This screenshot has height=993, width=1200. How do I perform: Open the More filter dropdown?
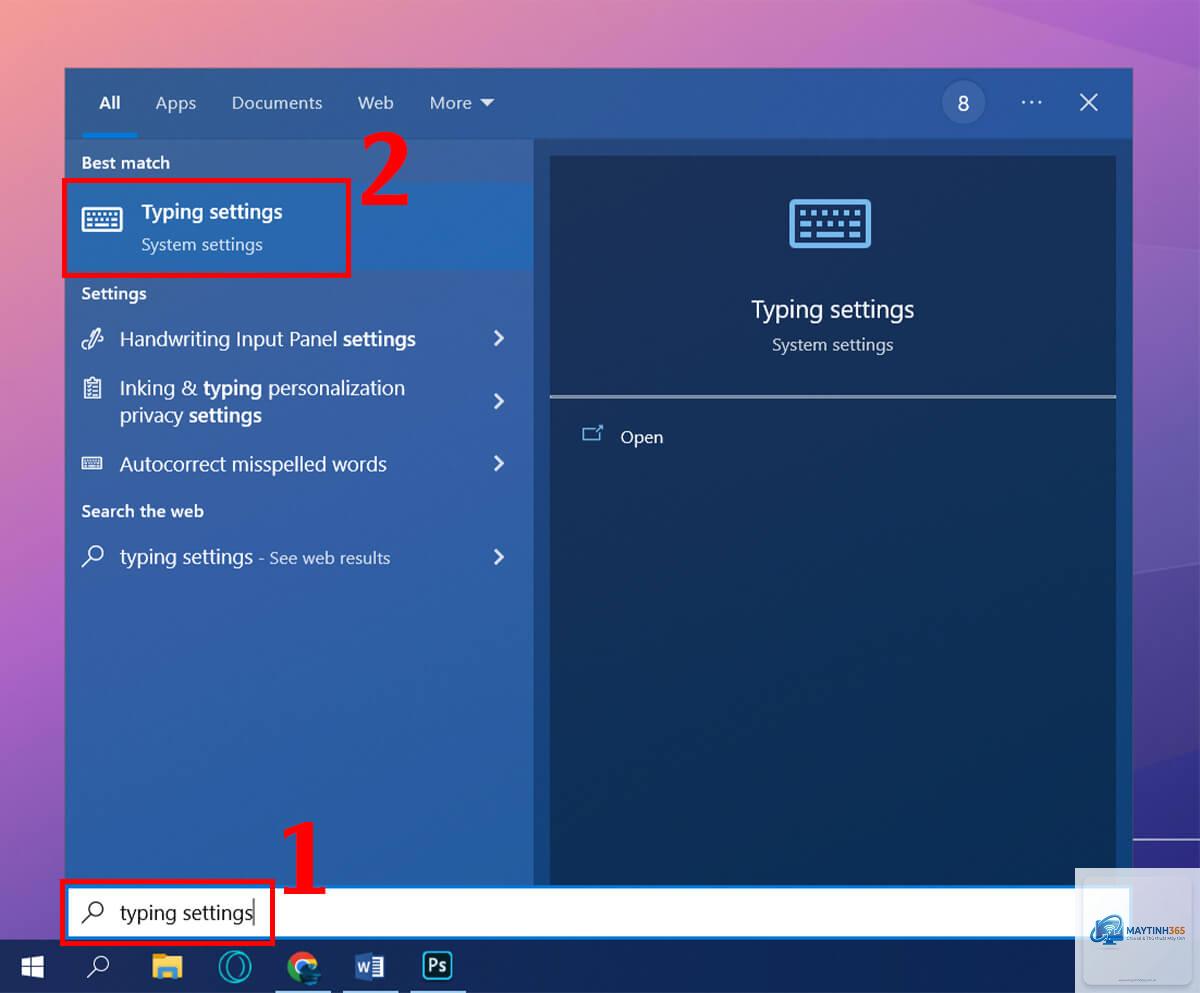[x=462, y=103]
